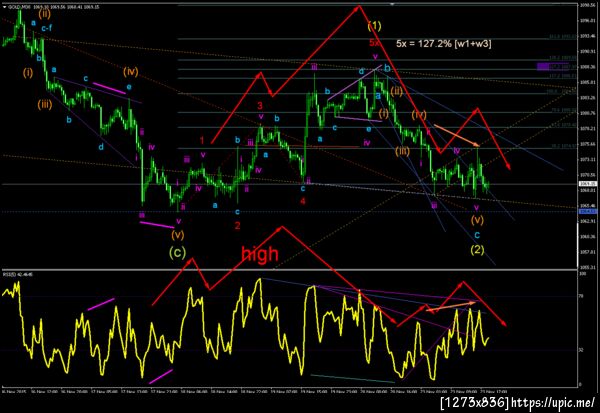Select the RSI indicator label in the subwindow
The width and height of the screenshot is (600, 413).
click(x=18, y=274)
